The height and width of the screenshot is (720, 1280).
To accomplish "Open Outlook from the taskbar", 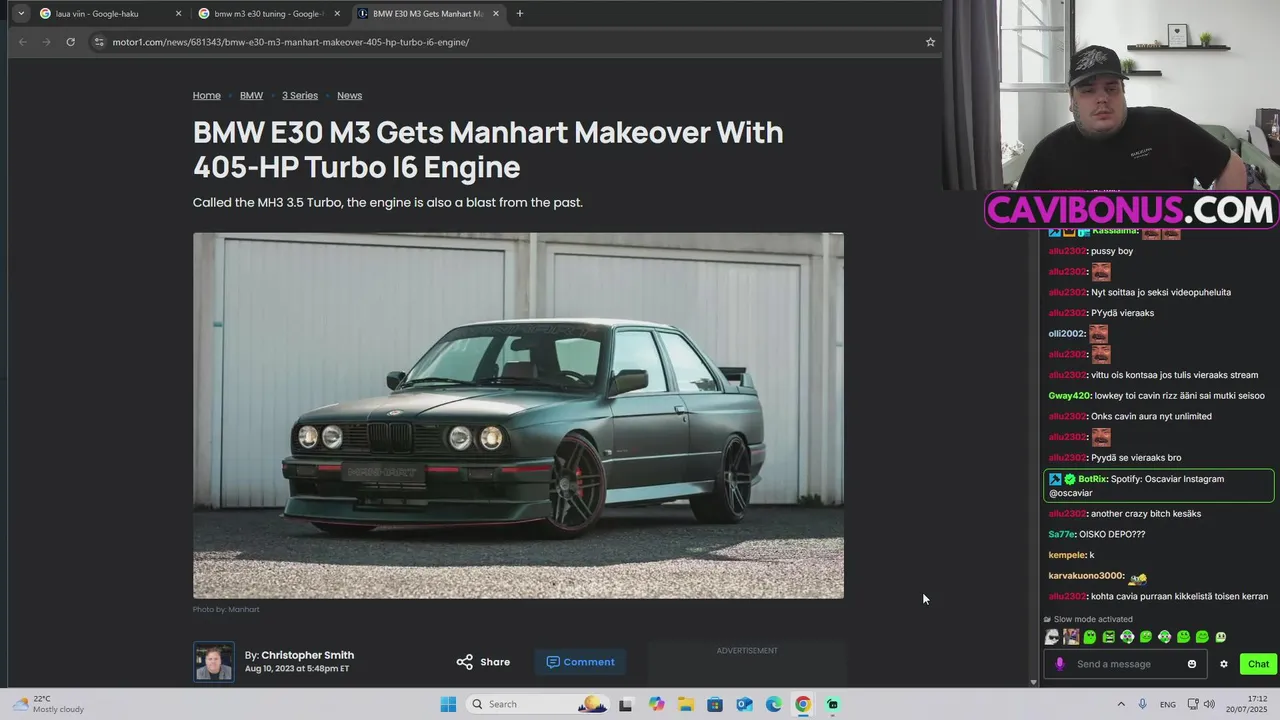I will coord(744,704).
